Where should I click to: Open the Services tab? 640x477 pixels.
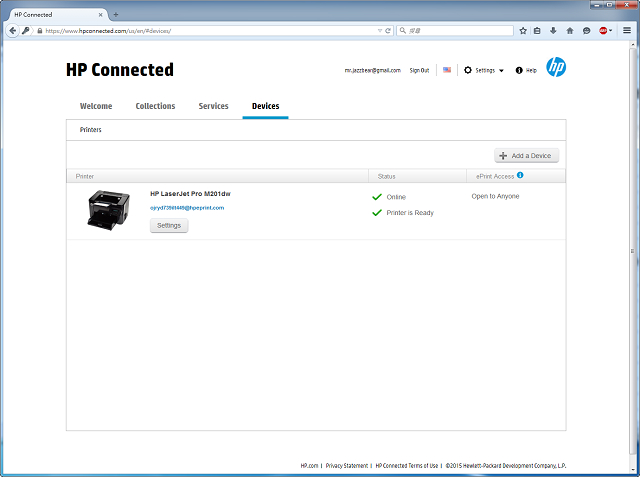[x=213, y=106]
